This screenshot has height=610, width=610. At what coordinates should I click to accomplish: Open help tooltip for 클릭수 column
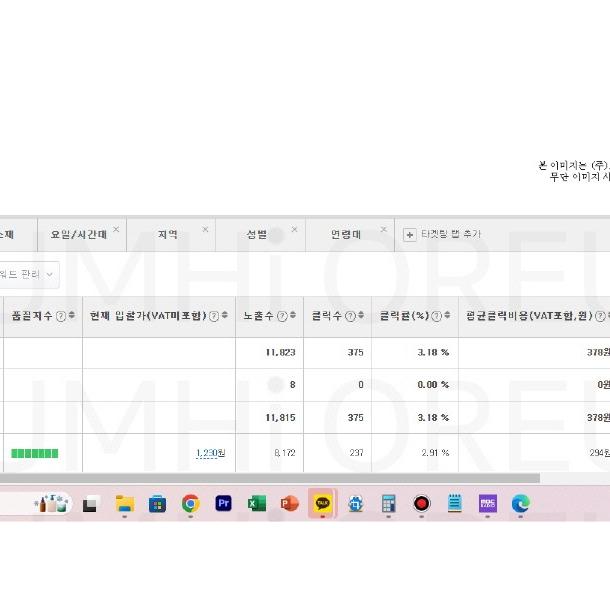(351, 316)
